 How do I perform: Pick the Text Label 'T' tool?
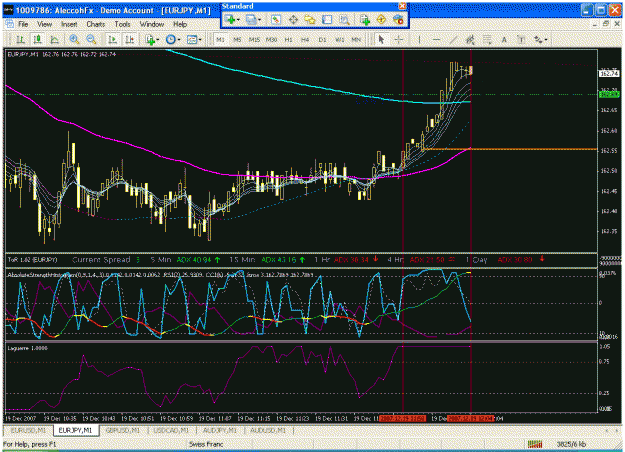pos(521,39)
